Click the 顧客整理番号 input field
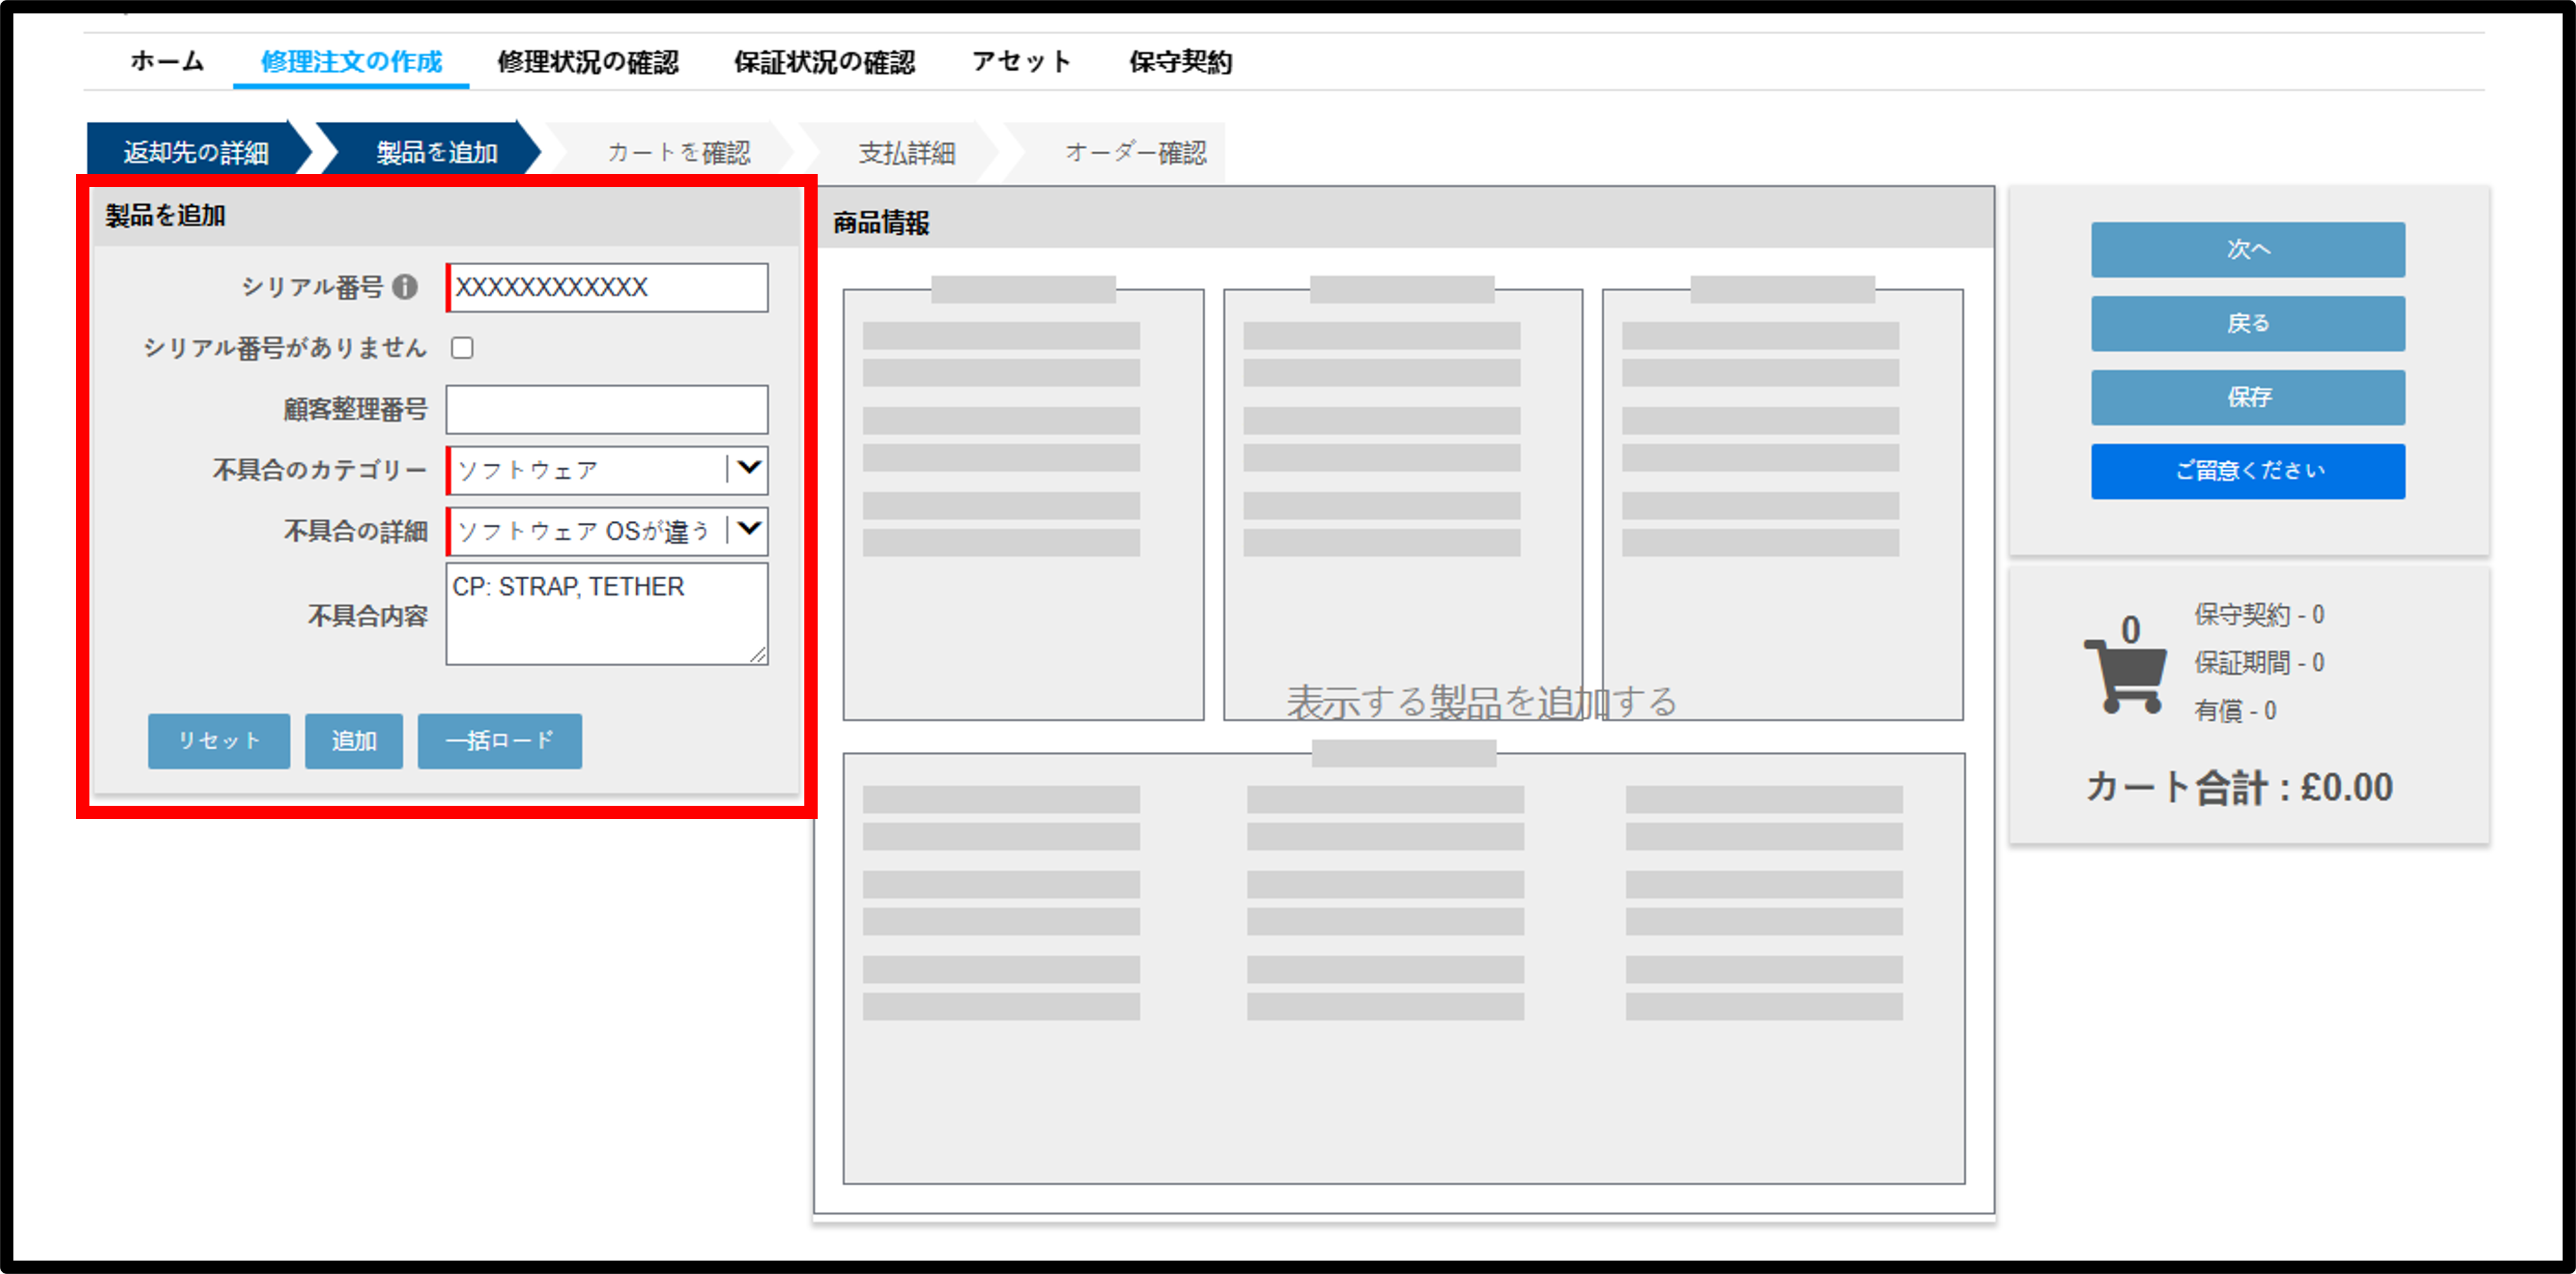Viewport: 2576px width, 1274px height. (608, 410)
